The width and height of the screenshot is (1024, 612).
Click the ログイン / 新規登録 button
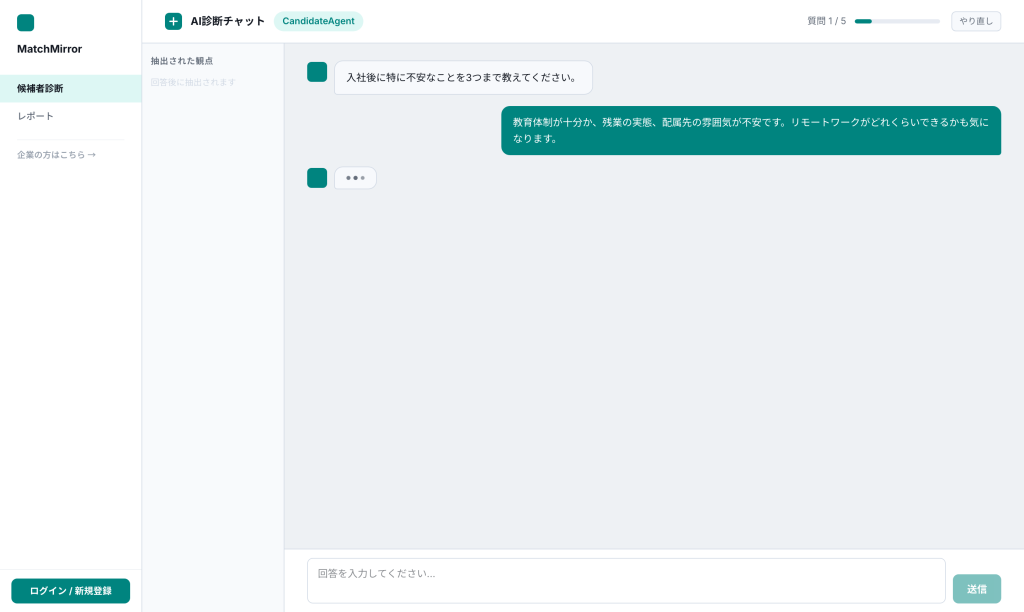coord(71,591)
